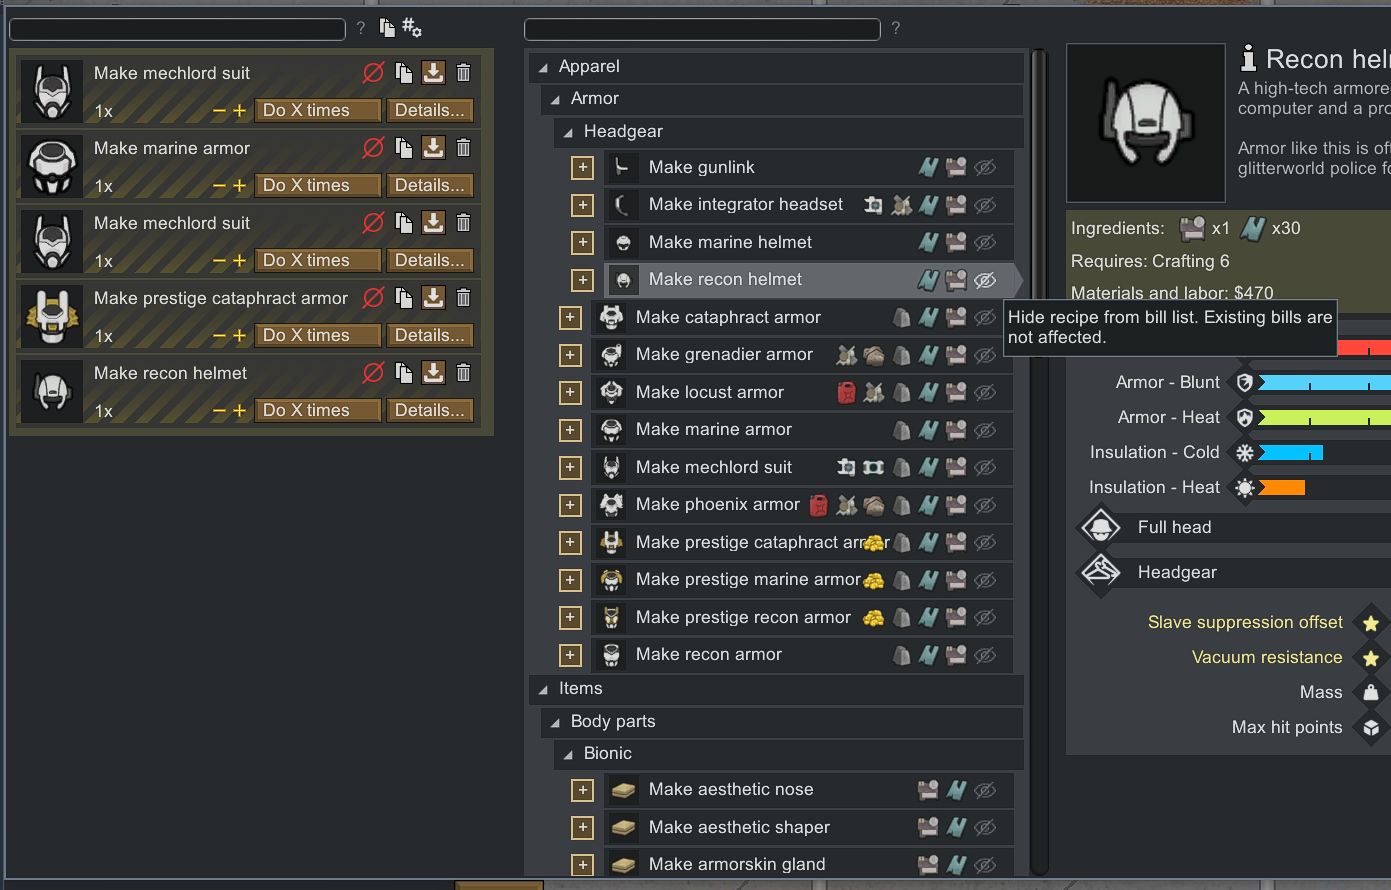Select the Make grenadier armor recipe
The height and width of the screenshot is (890, 1391).
pos(802,355)
